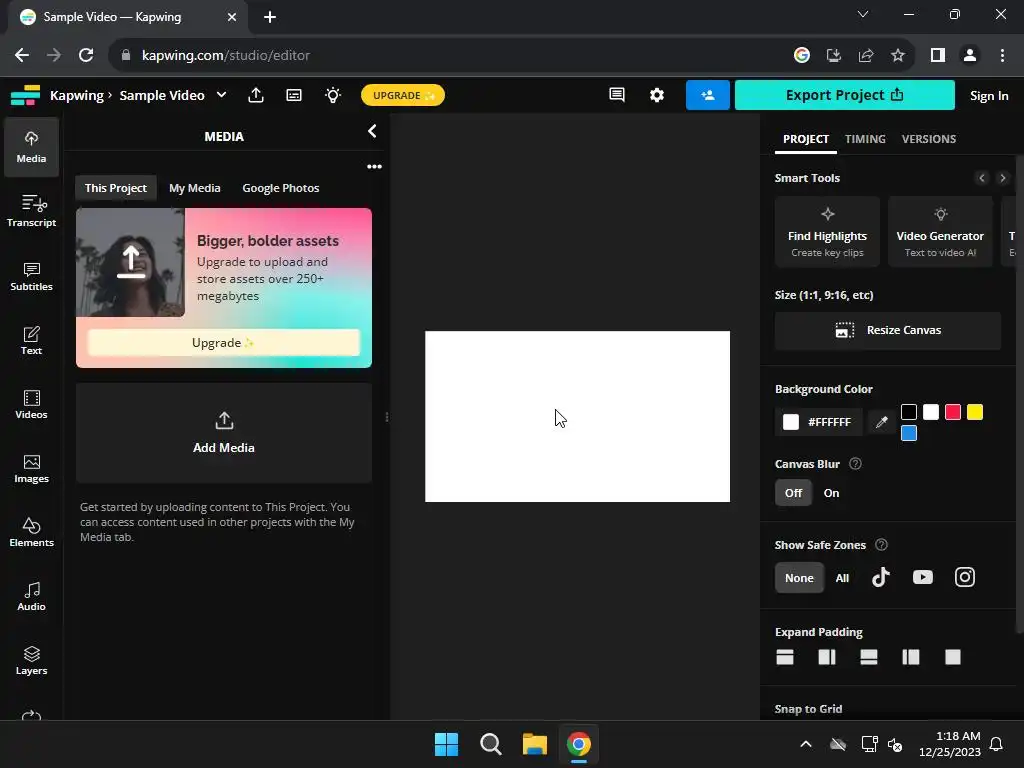Image resolution: width=1024 pixels, height=768 pixels.
Task: Open the Subtitles panel
Action: 31,276
